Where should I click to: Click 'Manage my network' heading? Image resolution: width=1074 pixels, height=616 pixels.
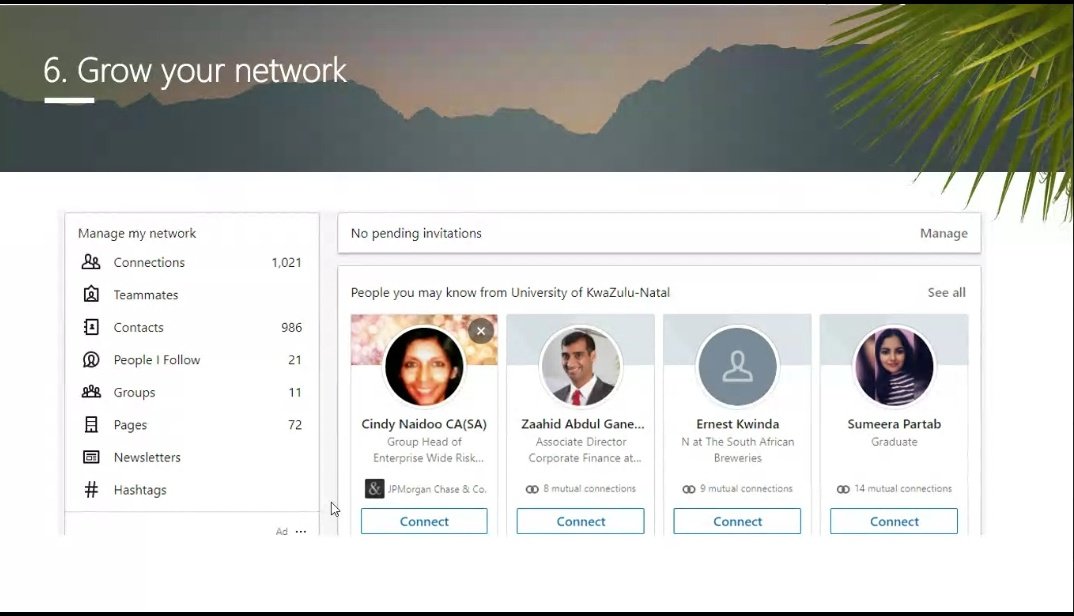tap(137, 233)
